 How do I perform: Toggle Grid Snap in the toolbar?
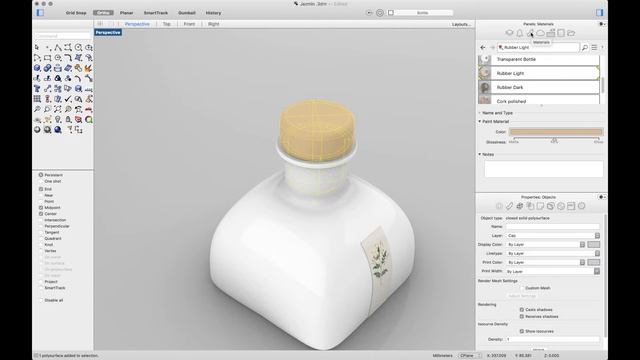(x=76, y=13)
